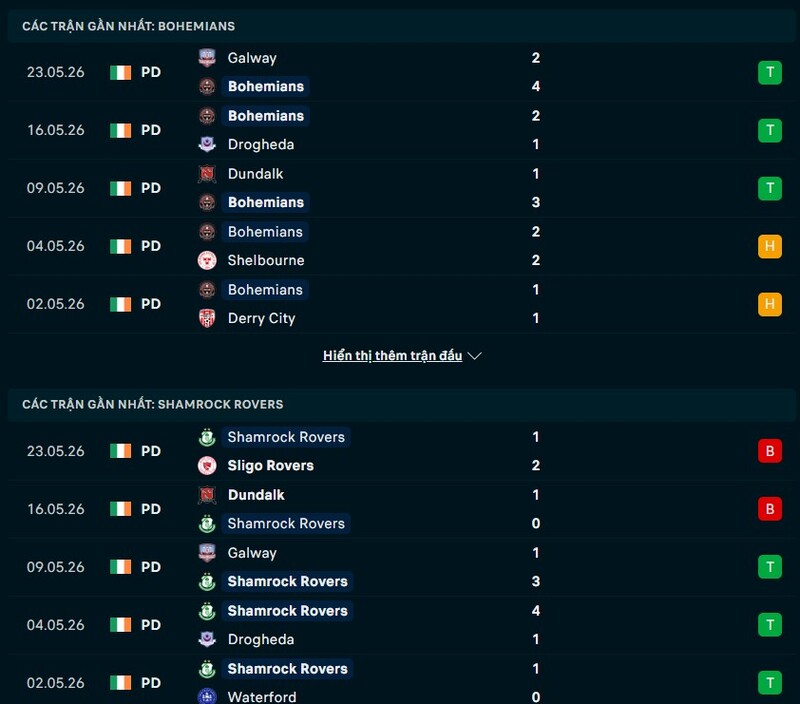Click red B badge for Dundalk 1-0 Shamrock
Screen dimensions: 800x704
pos(770,509)
